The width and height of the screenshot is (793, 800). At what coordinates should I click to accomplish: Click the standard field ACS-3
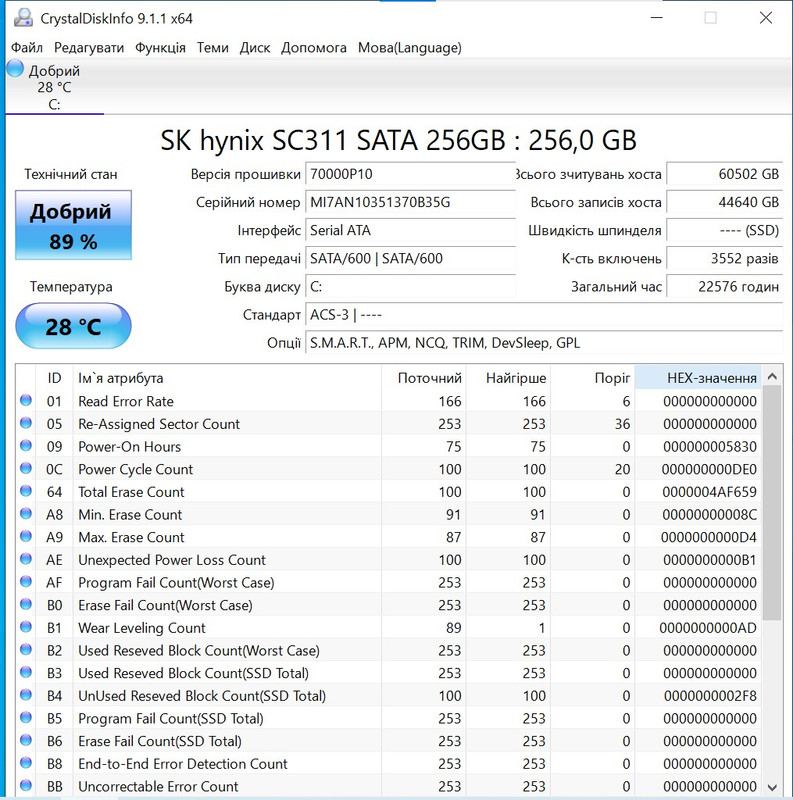544,315
